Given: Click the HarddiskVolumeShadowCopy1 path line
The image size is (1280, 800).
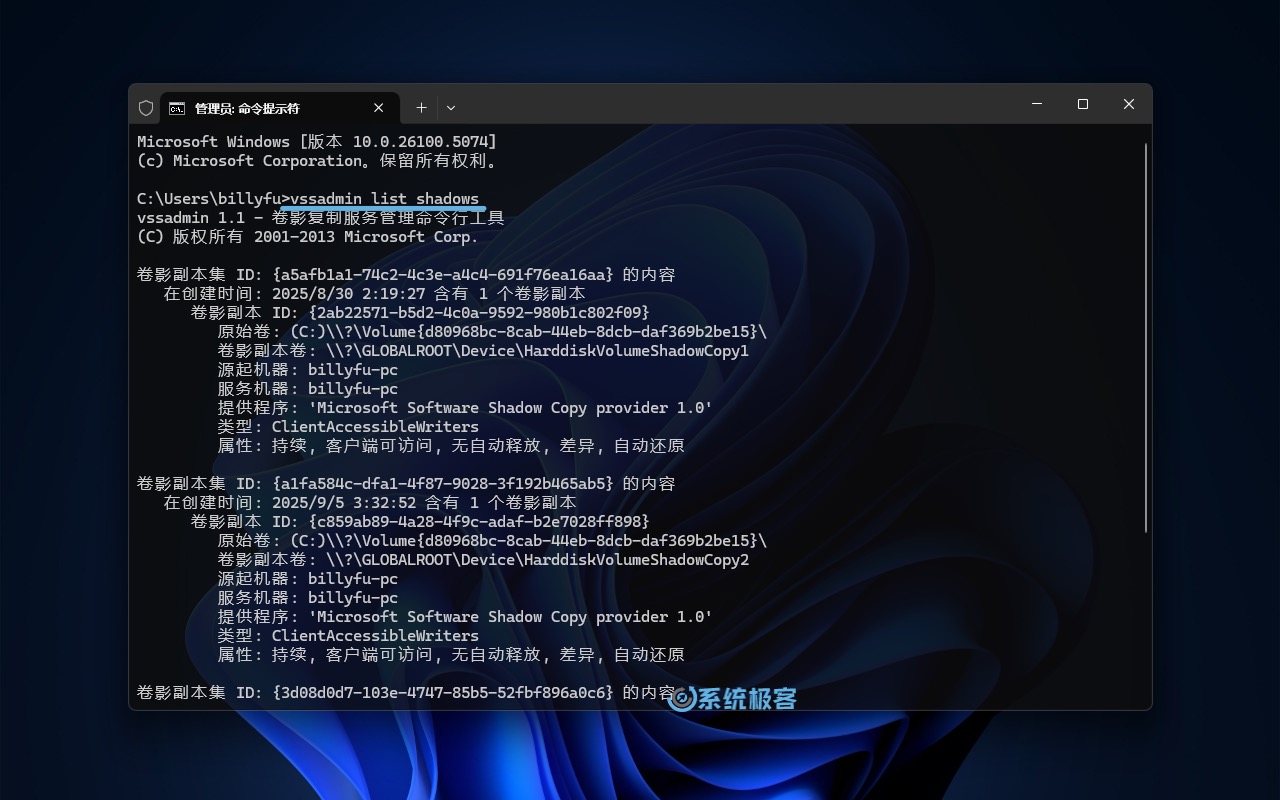Looking at the screenshot, I should [x=483, y=351].
